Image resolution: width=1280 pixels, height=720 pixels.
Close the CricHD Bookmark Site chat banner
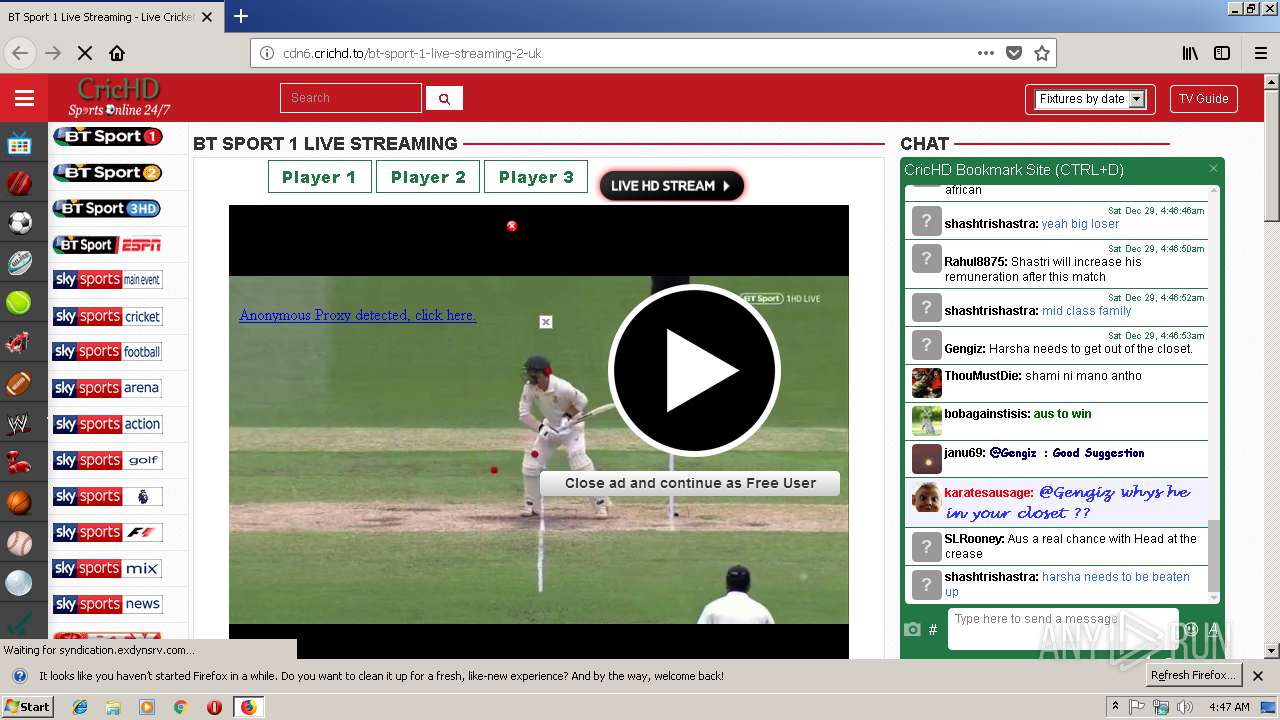[1213, 169]
